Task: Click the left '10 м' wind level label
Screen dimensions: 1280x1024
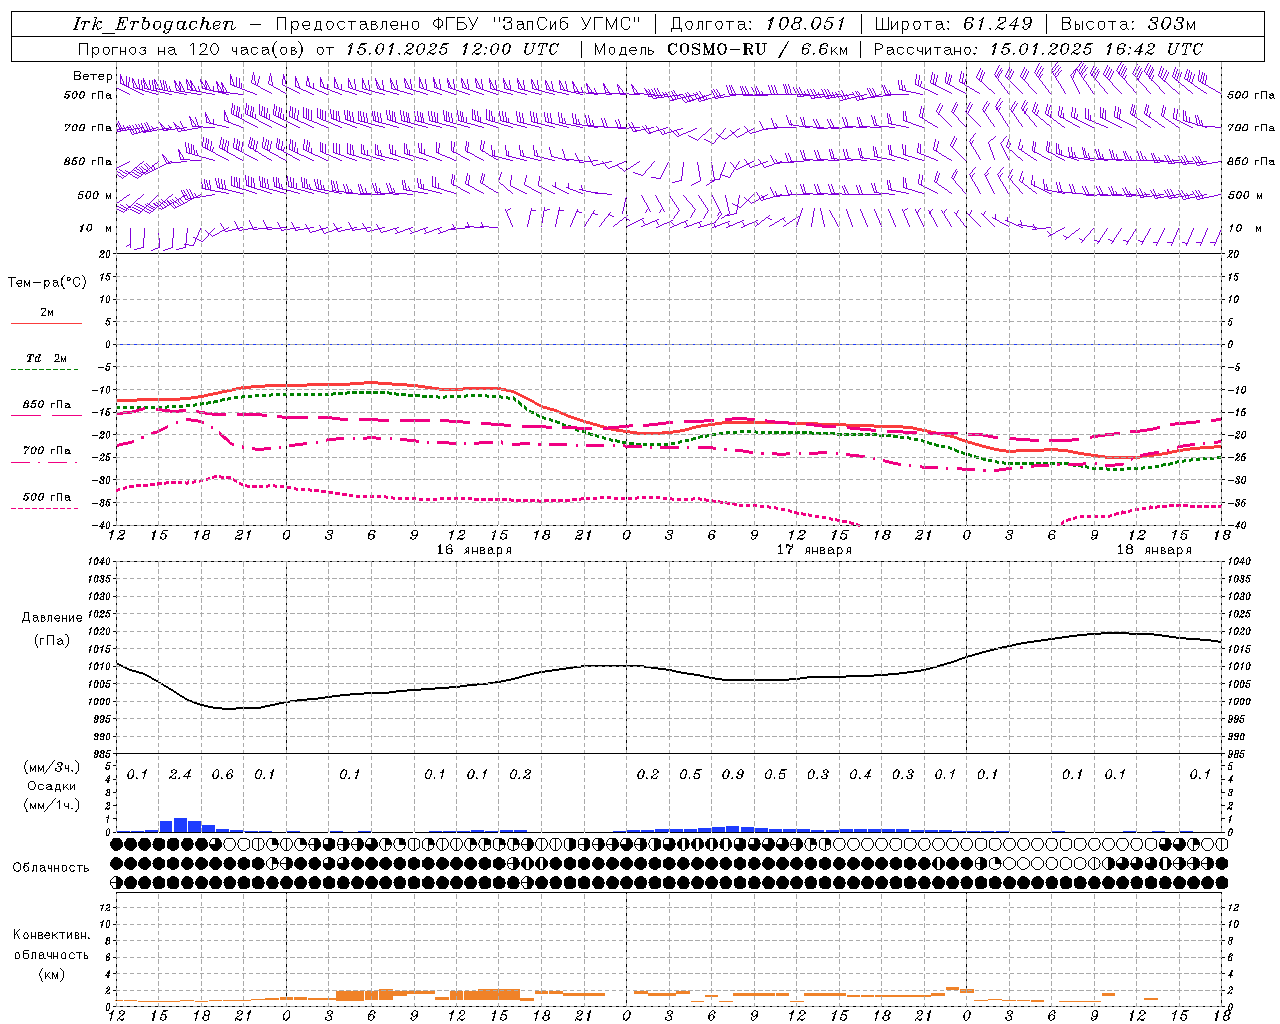Action: tap(96, 229)
